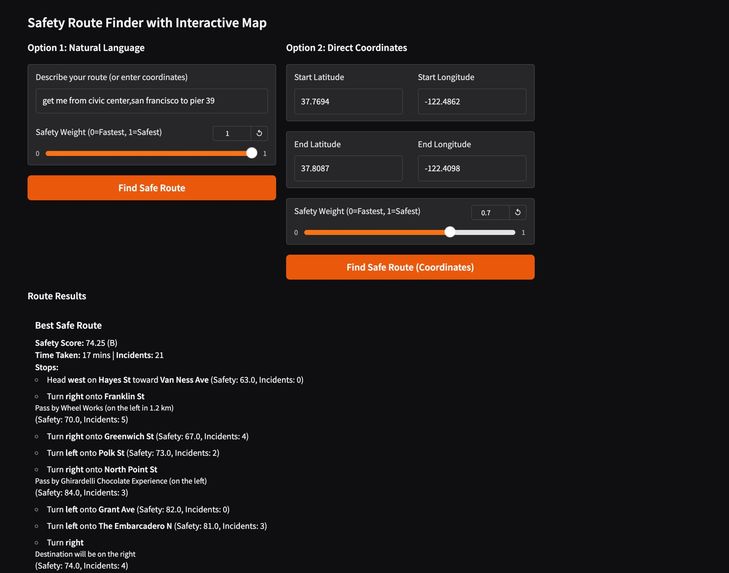Screen dimensions: 729x573
Task: Click the Safety Score 74.25 (B) line
Action: [76, 343]
